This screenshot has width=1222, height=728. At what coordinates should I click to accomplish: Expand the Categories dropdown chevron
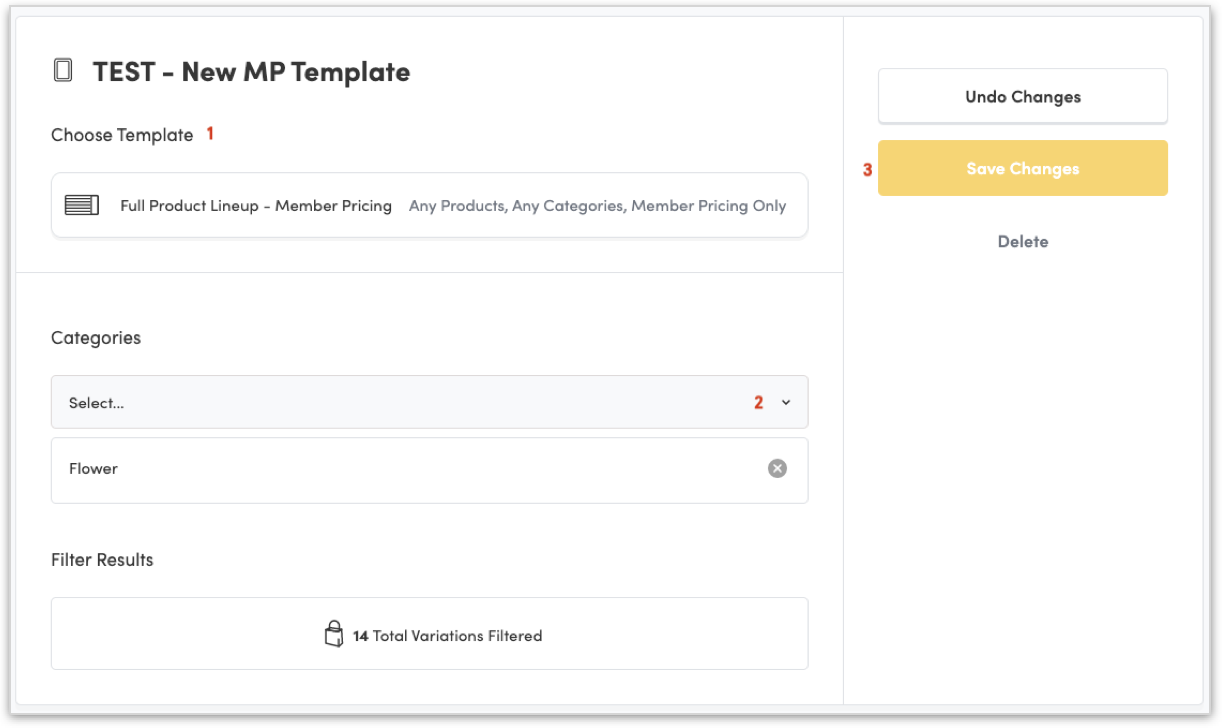[x=786, y=402]
